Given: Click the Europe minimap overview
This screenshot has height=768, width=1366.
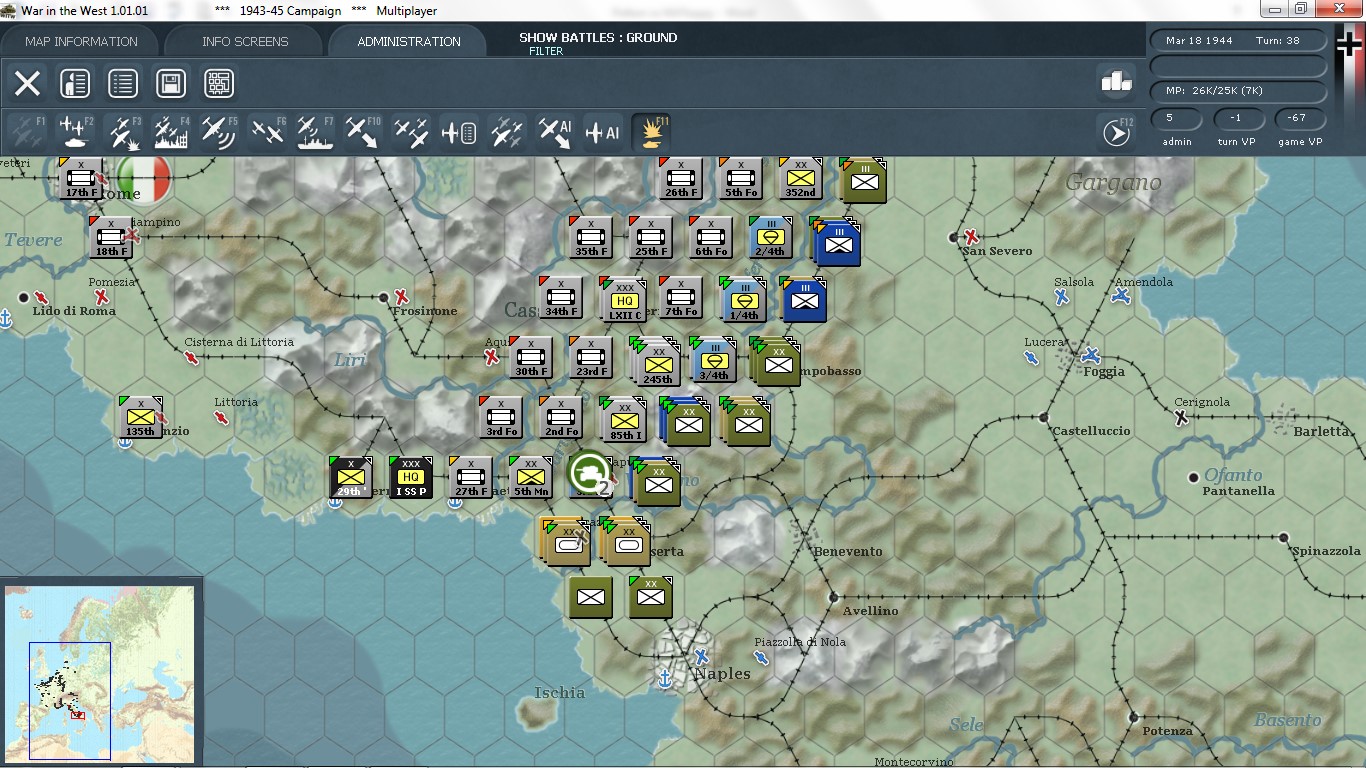Looking at the screenshot, I should [x=100, y=673].
